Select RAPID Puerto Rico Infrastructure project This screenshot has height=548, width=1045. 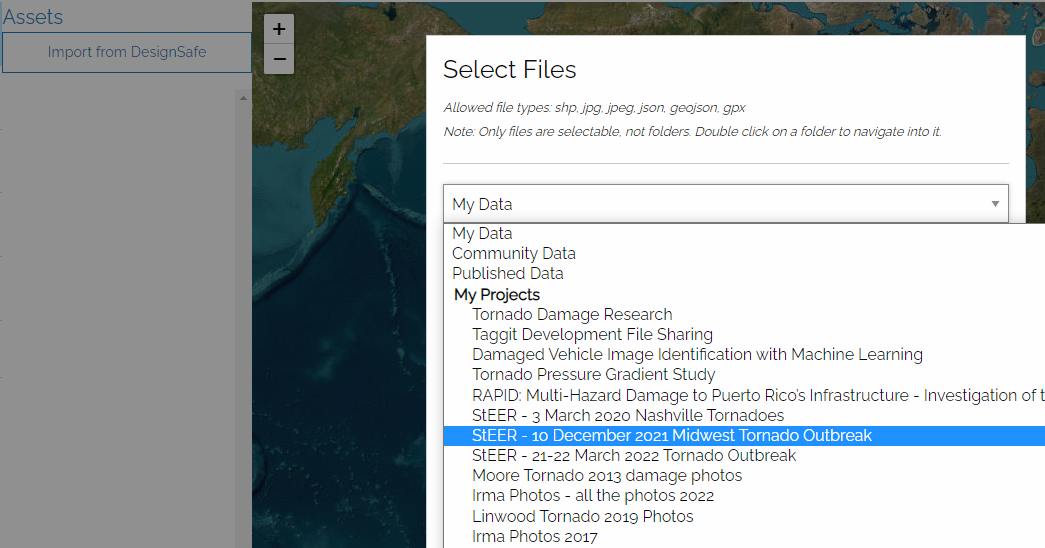point(756,395)
